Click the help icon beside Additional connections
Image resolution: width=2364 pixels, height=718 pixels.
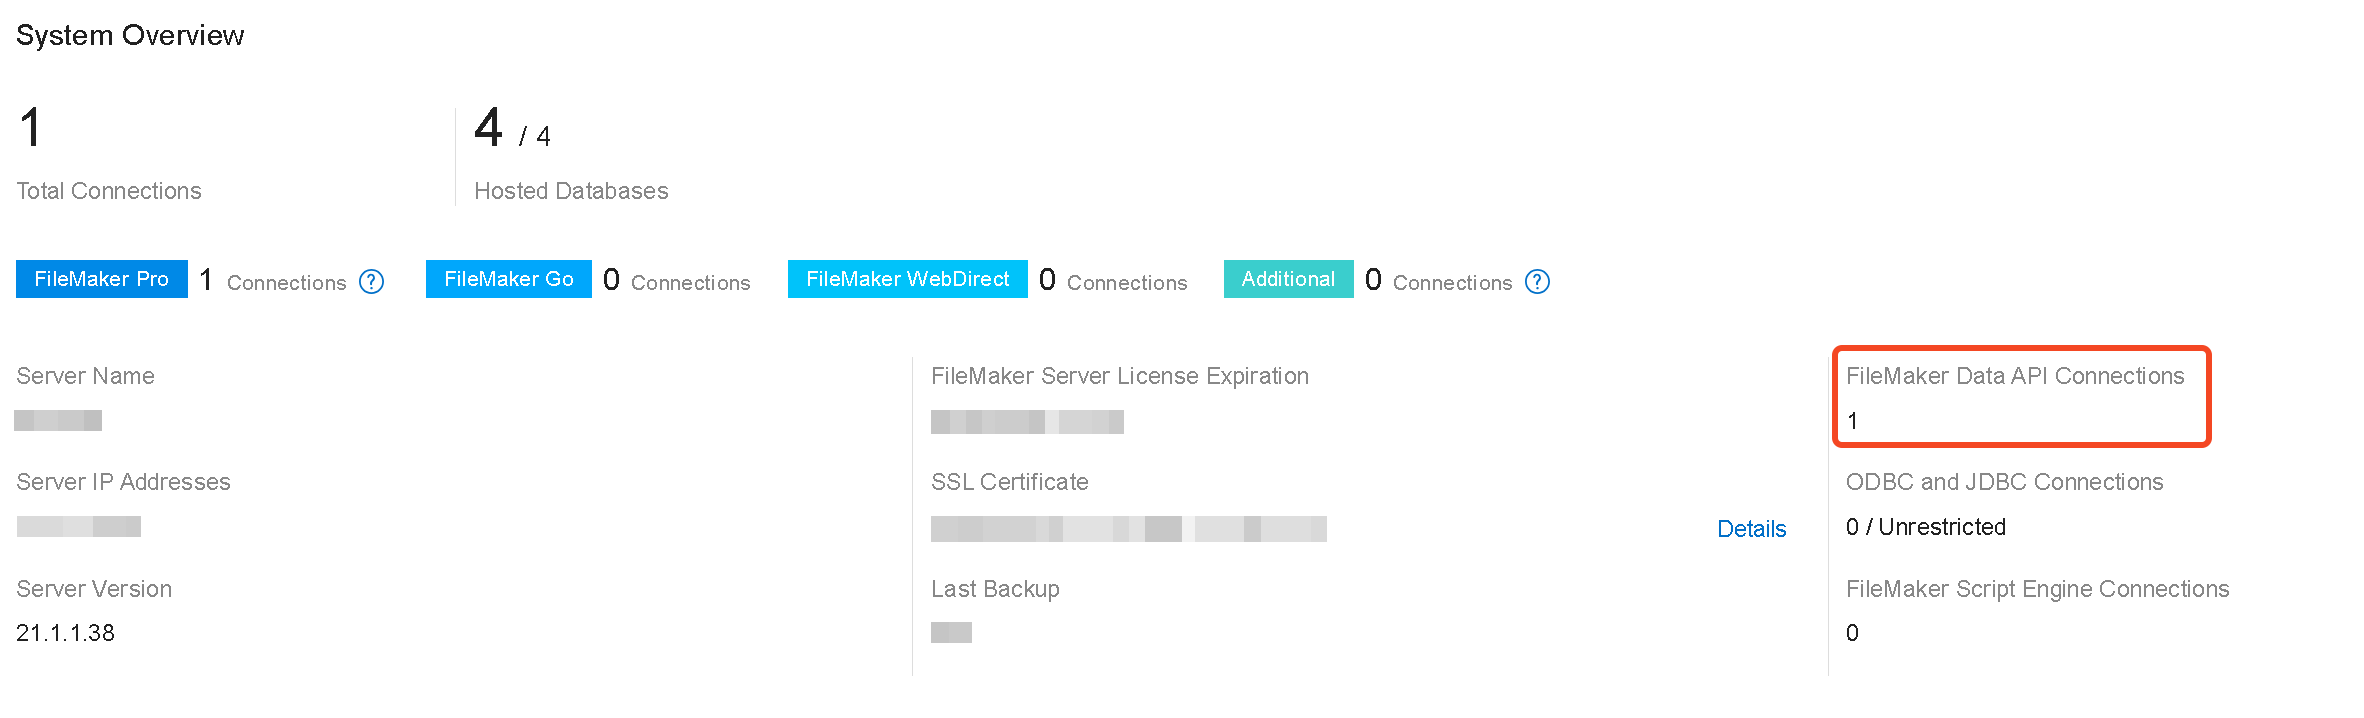(x=1537, y=282)
